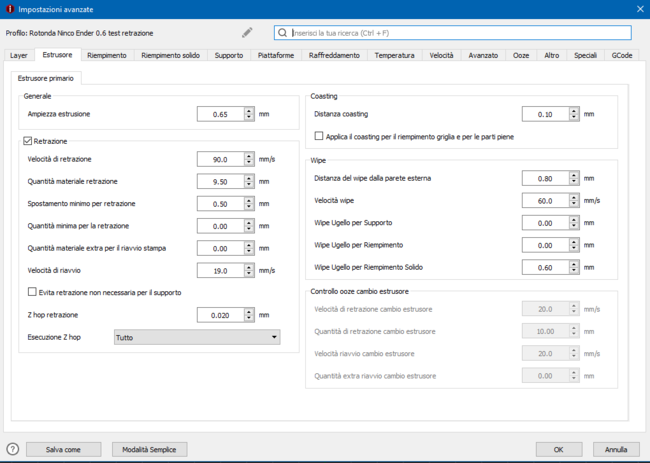
Task: Open the Temperatura tab
Action: tap(394, 56)
